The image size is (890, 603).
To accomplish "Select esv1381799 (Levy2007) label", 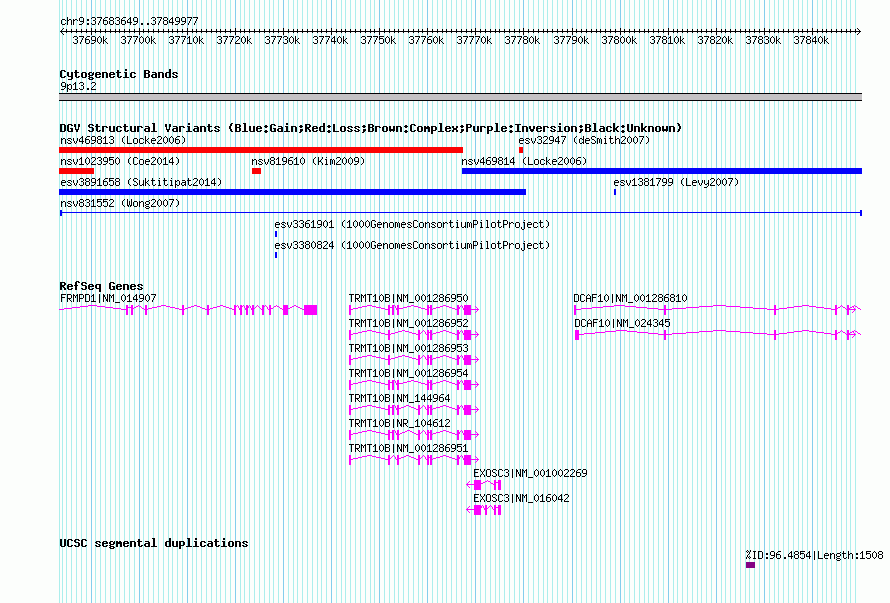I will coord(676,182).
